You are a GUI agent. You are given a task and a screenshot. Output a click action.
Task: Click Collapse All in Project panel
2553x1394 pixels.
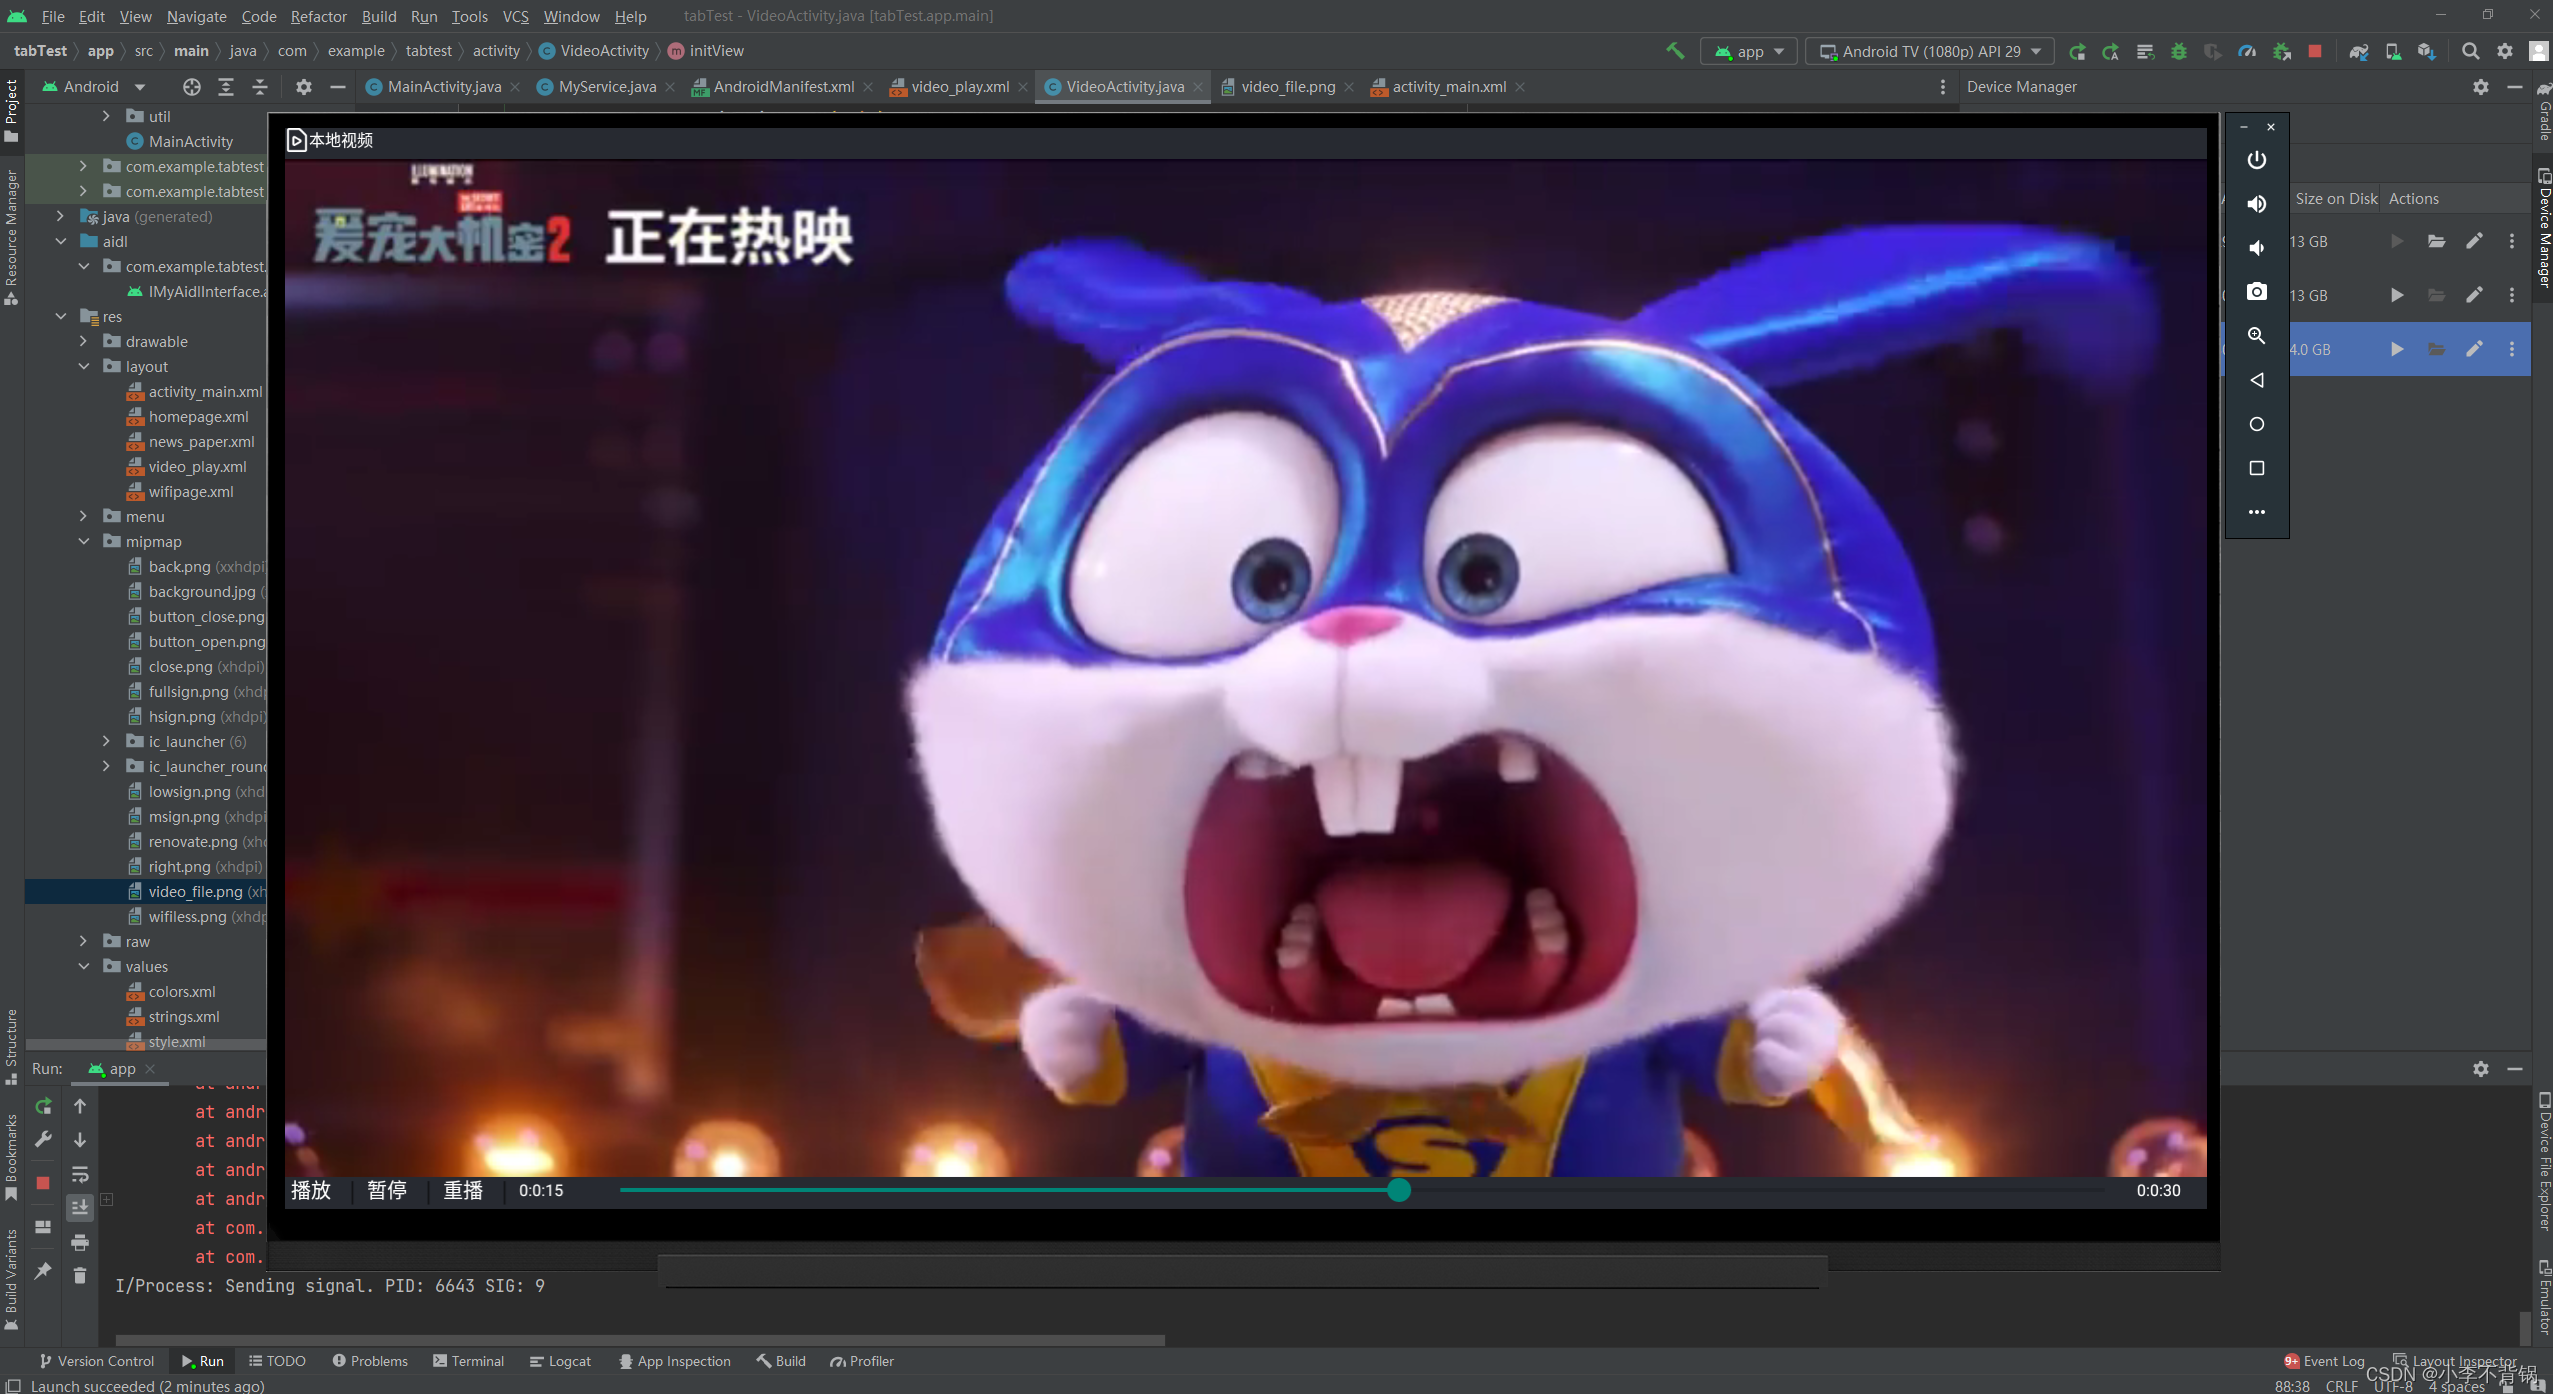click(x=260, y=87)
